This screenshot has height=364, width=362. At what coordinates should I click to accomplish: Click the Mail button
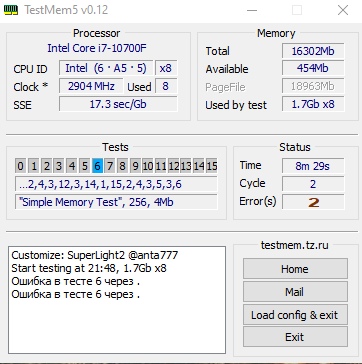295,292
